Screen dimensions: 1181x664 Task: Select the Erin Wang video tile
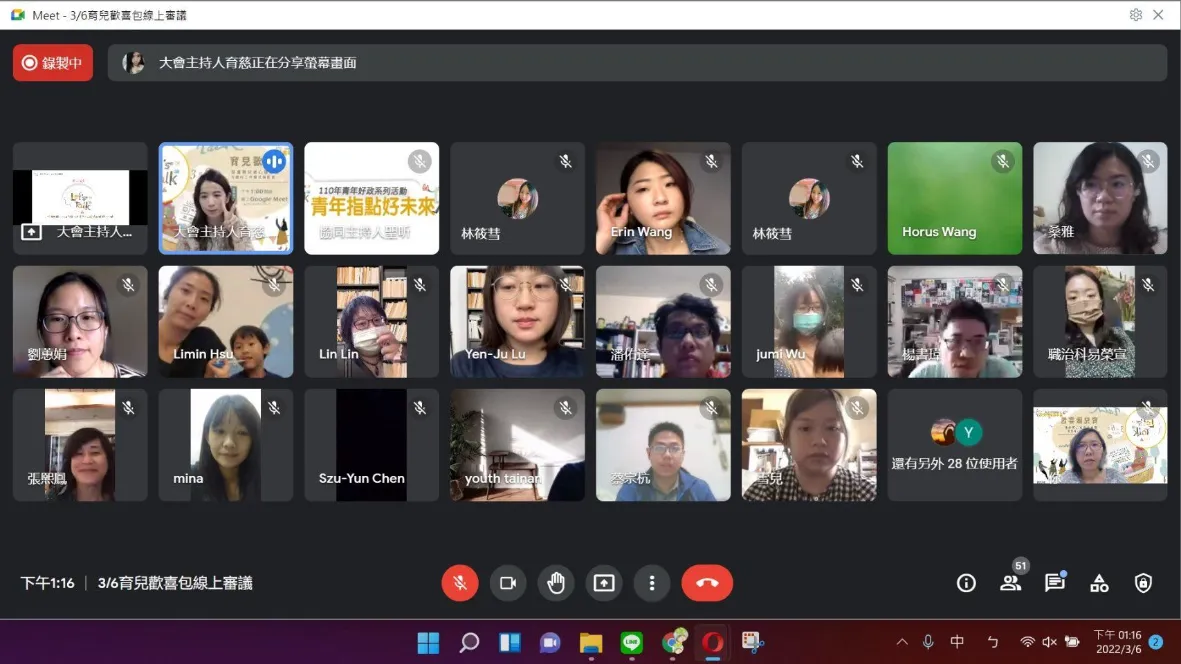pos(663,198)
